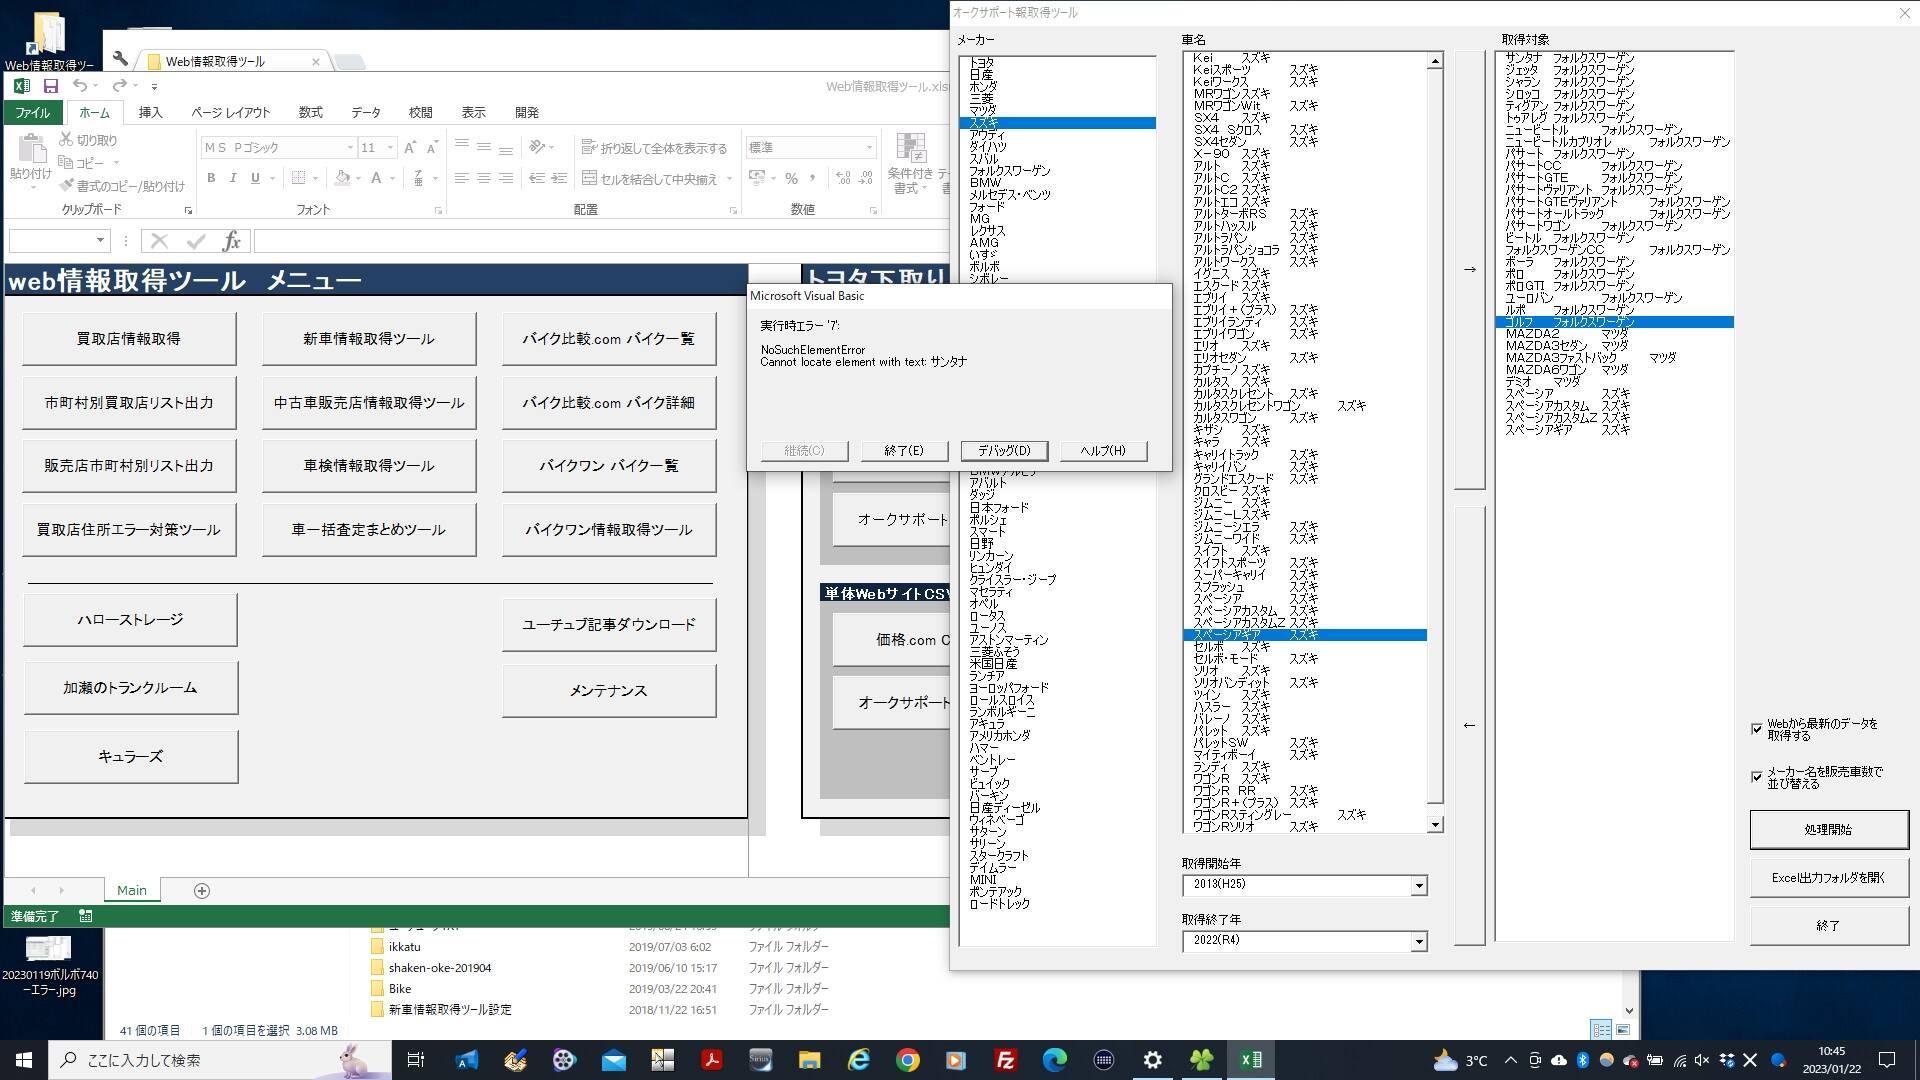Click the right arrow add-to-target button

click(x=1469, y=269)
